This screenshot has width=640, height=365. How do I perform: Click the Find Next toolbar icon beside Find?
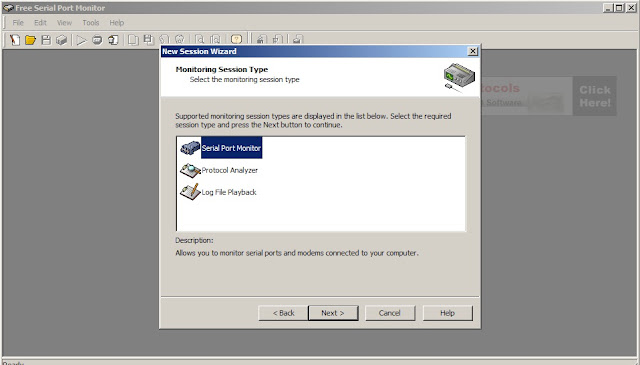click(x=215, y=40)
